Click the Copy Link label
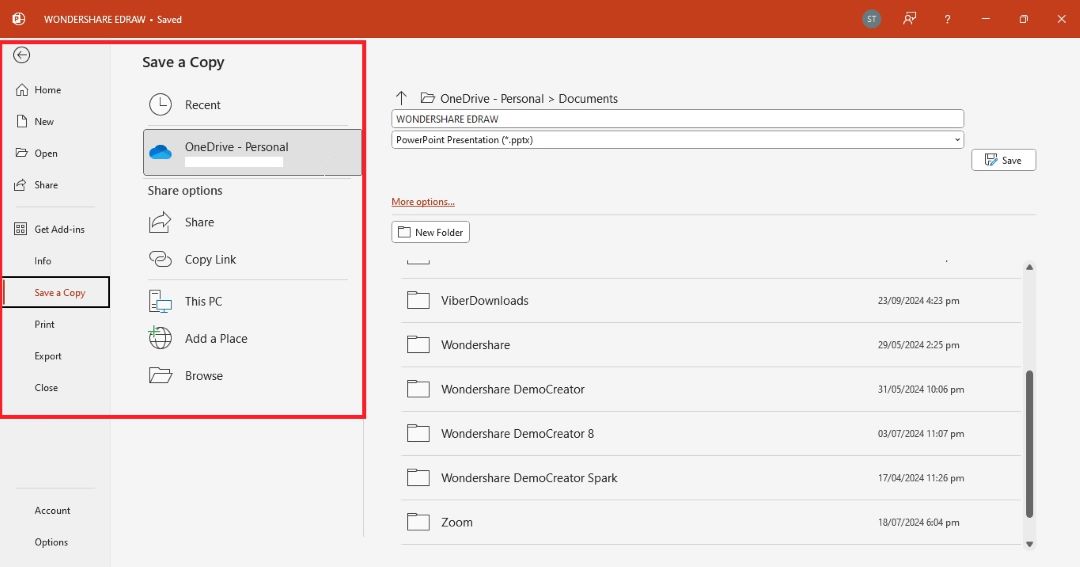The image size is (1080, 567). [x=210, y=259]
